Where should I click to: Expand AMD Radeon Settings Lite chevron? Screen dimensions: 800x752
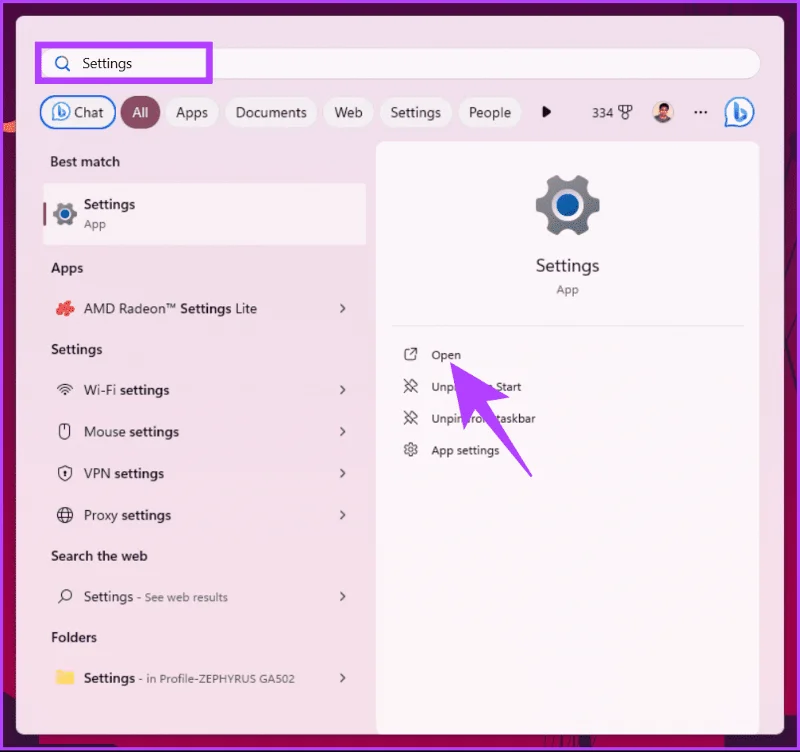(342, 309)
